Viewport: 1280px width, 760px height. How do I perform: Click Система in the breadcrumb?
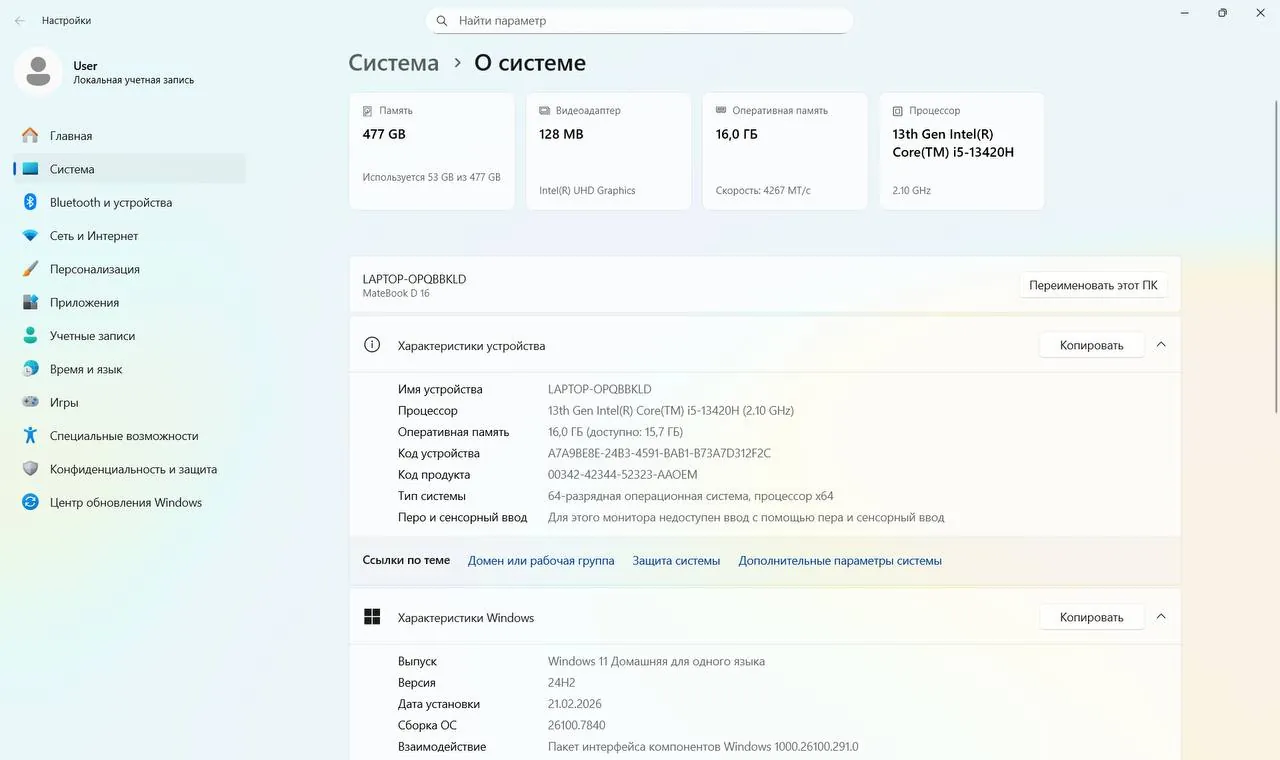click(394, 63)
